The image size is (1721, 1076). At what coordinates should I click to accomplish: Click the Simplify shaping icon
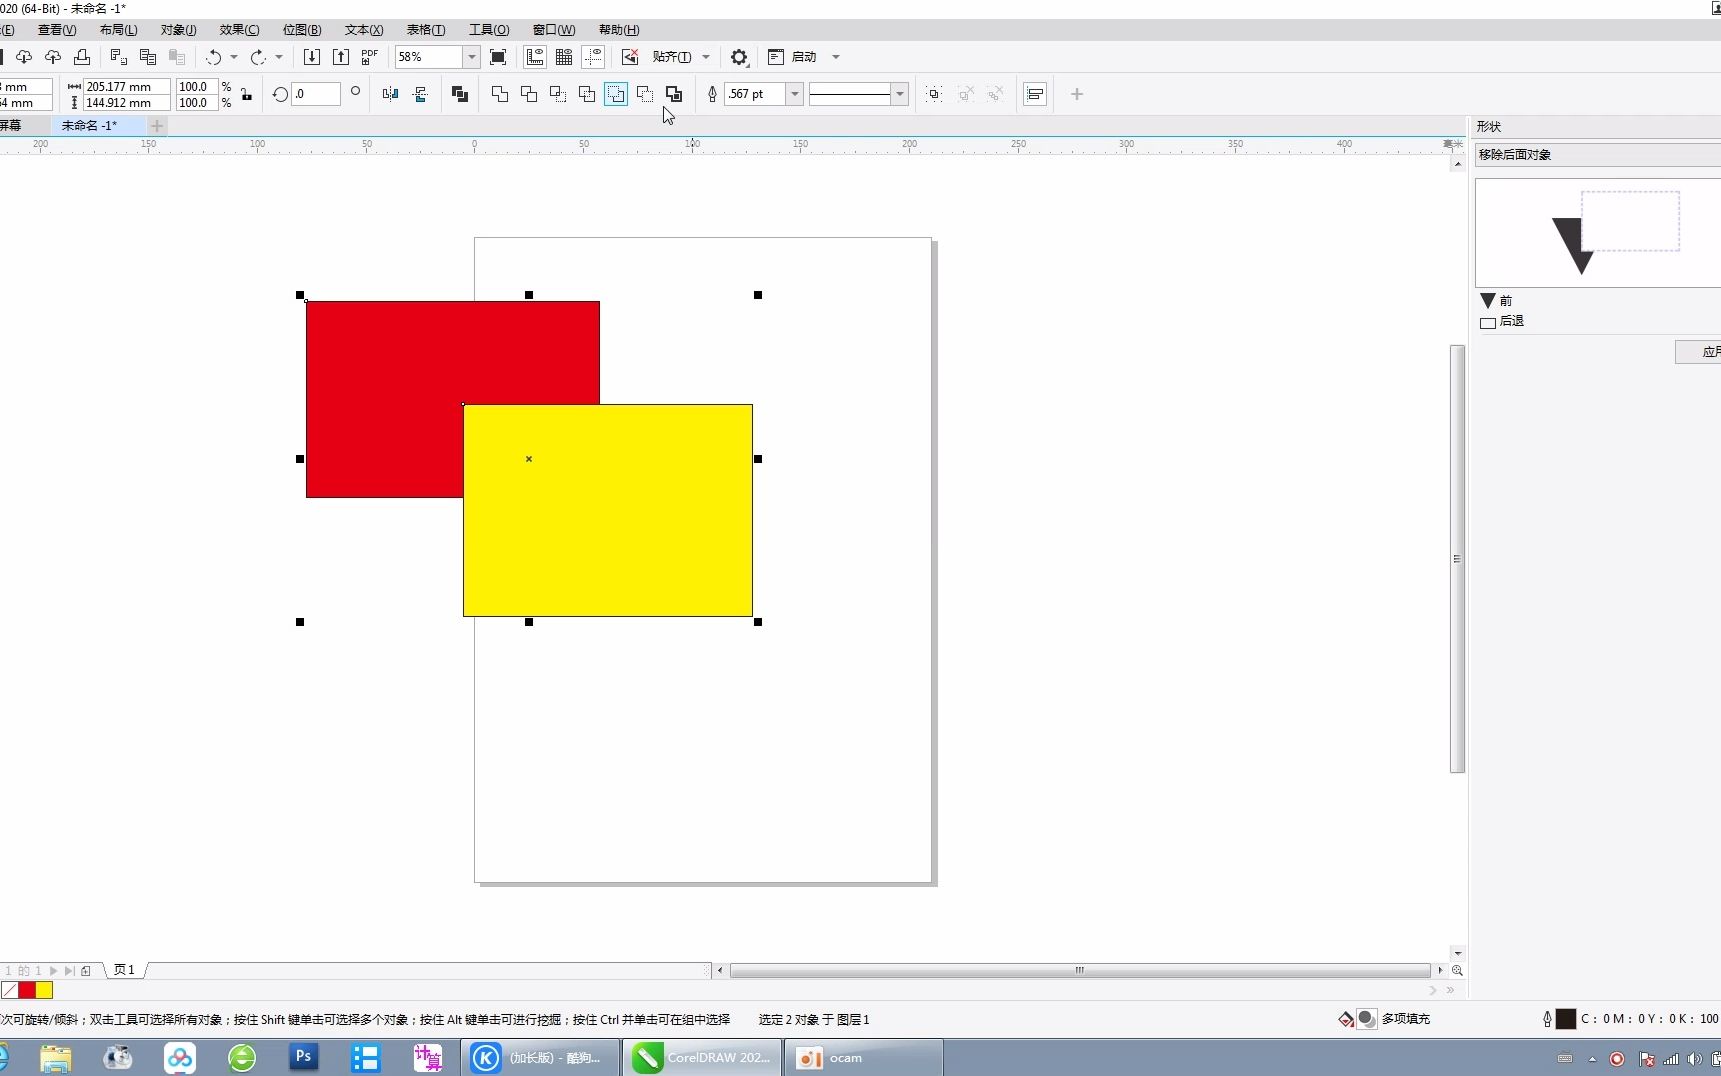coord(587,94)
